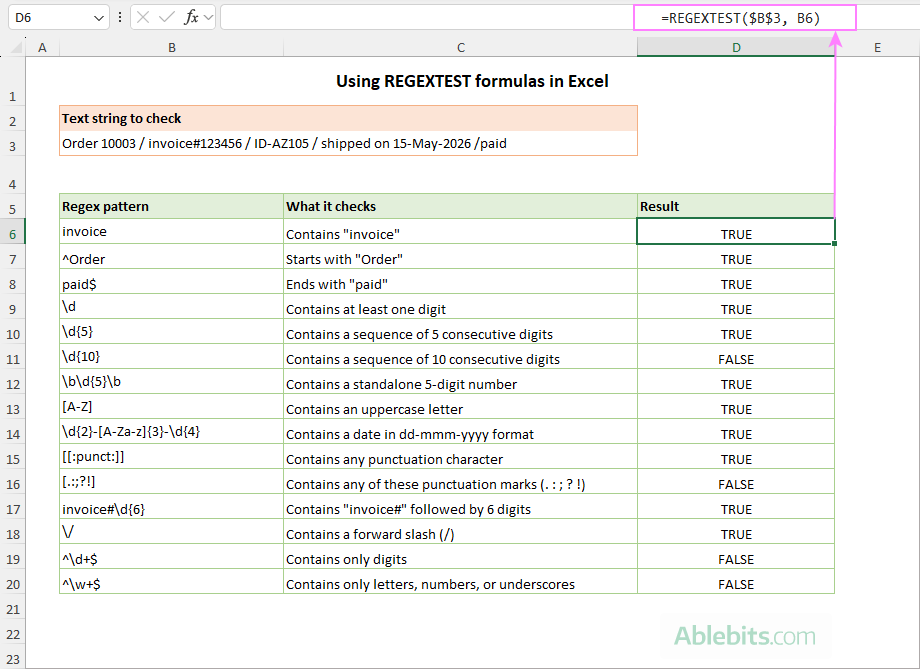920x669 pixels.
Task: Open the Insert Function fx button
Action: [191, 18]
